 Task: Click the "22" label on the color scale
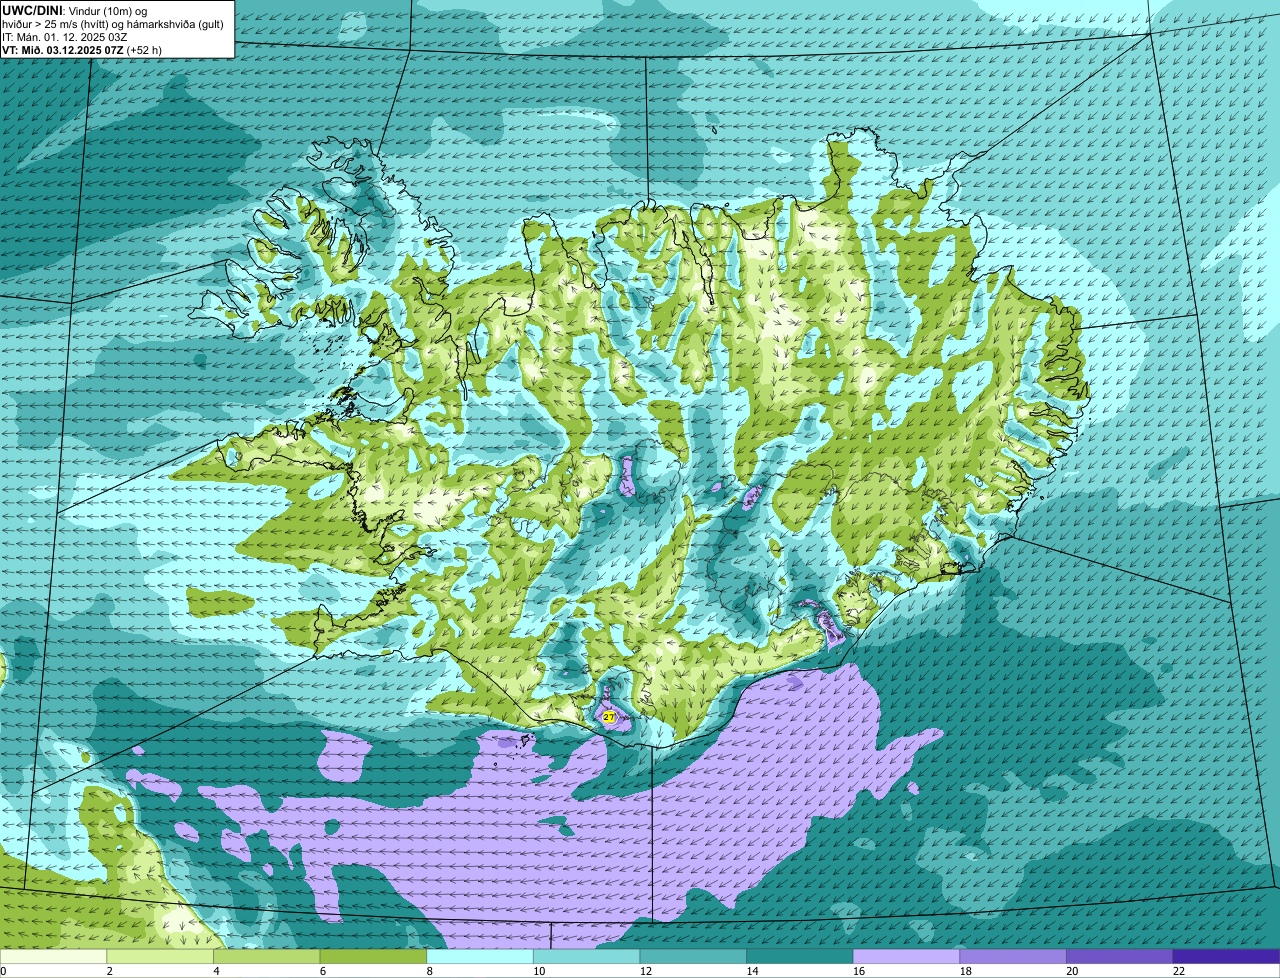[x=1179, y=971]
